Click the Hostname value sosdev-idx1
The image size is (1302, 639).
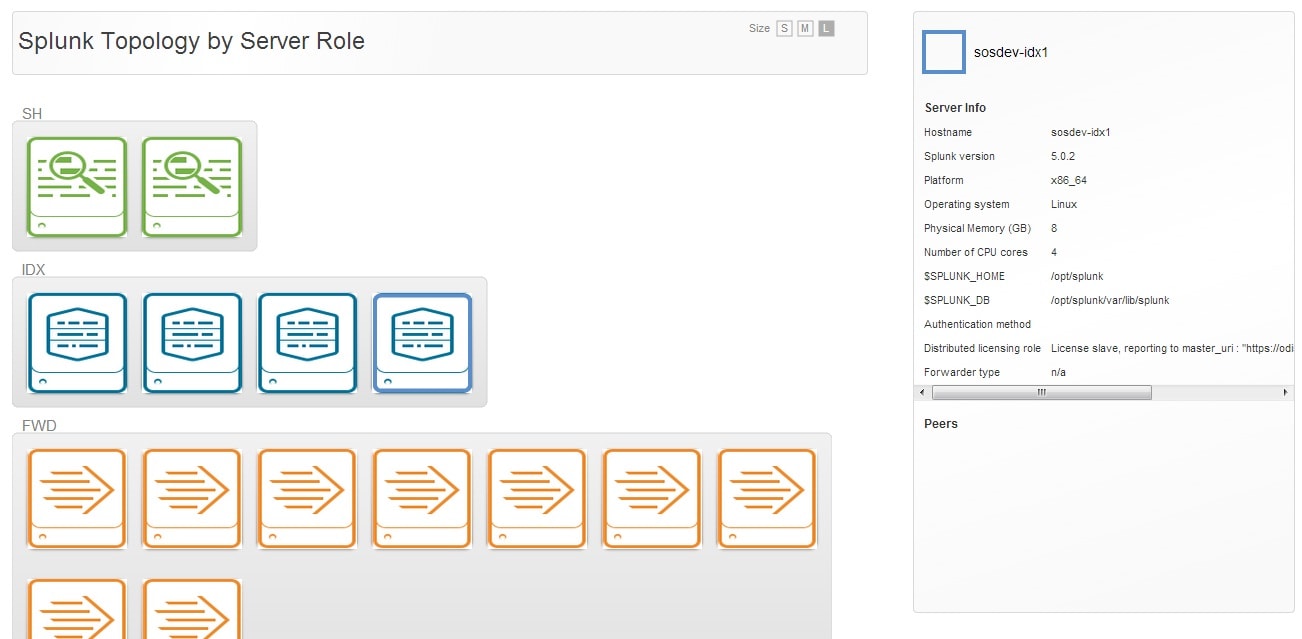point(1081,132)
